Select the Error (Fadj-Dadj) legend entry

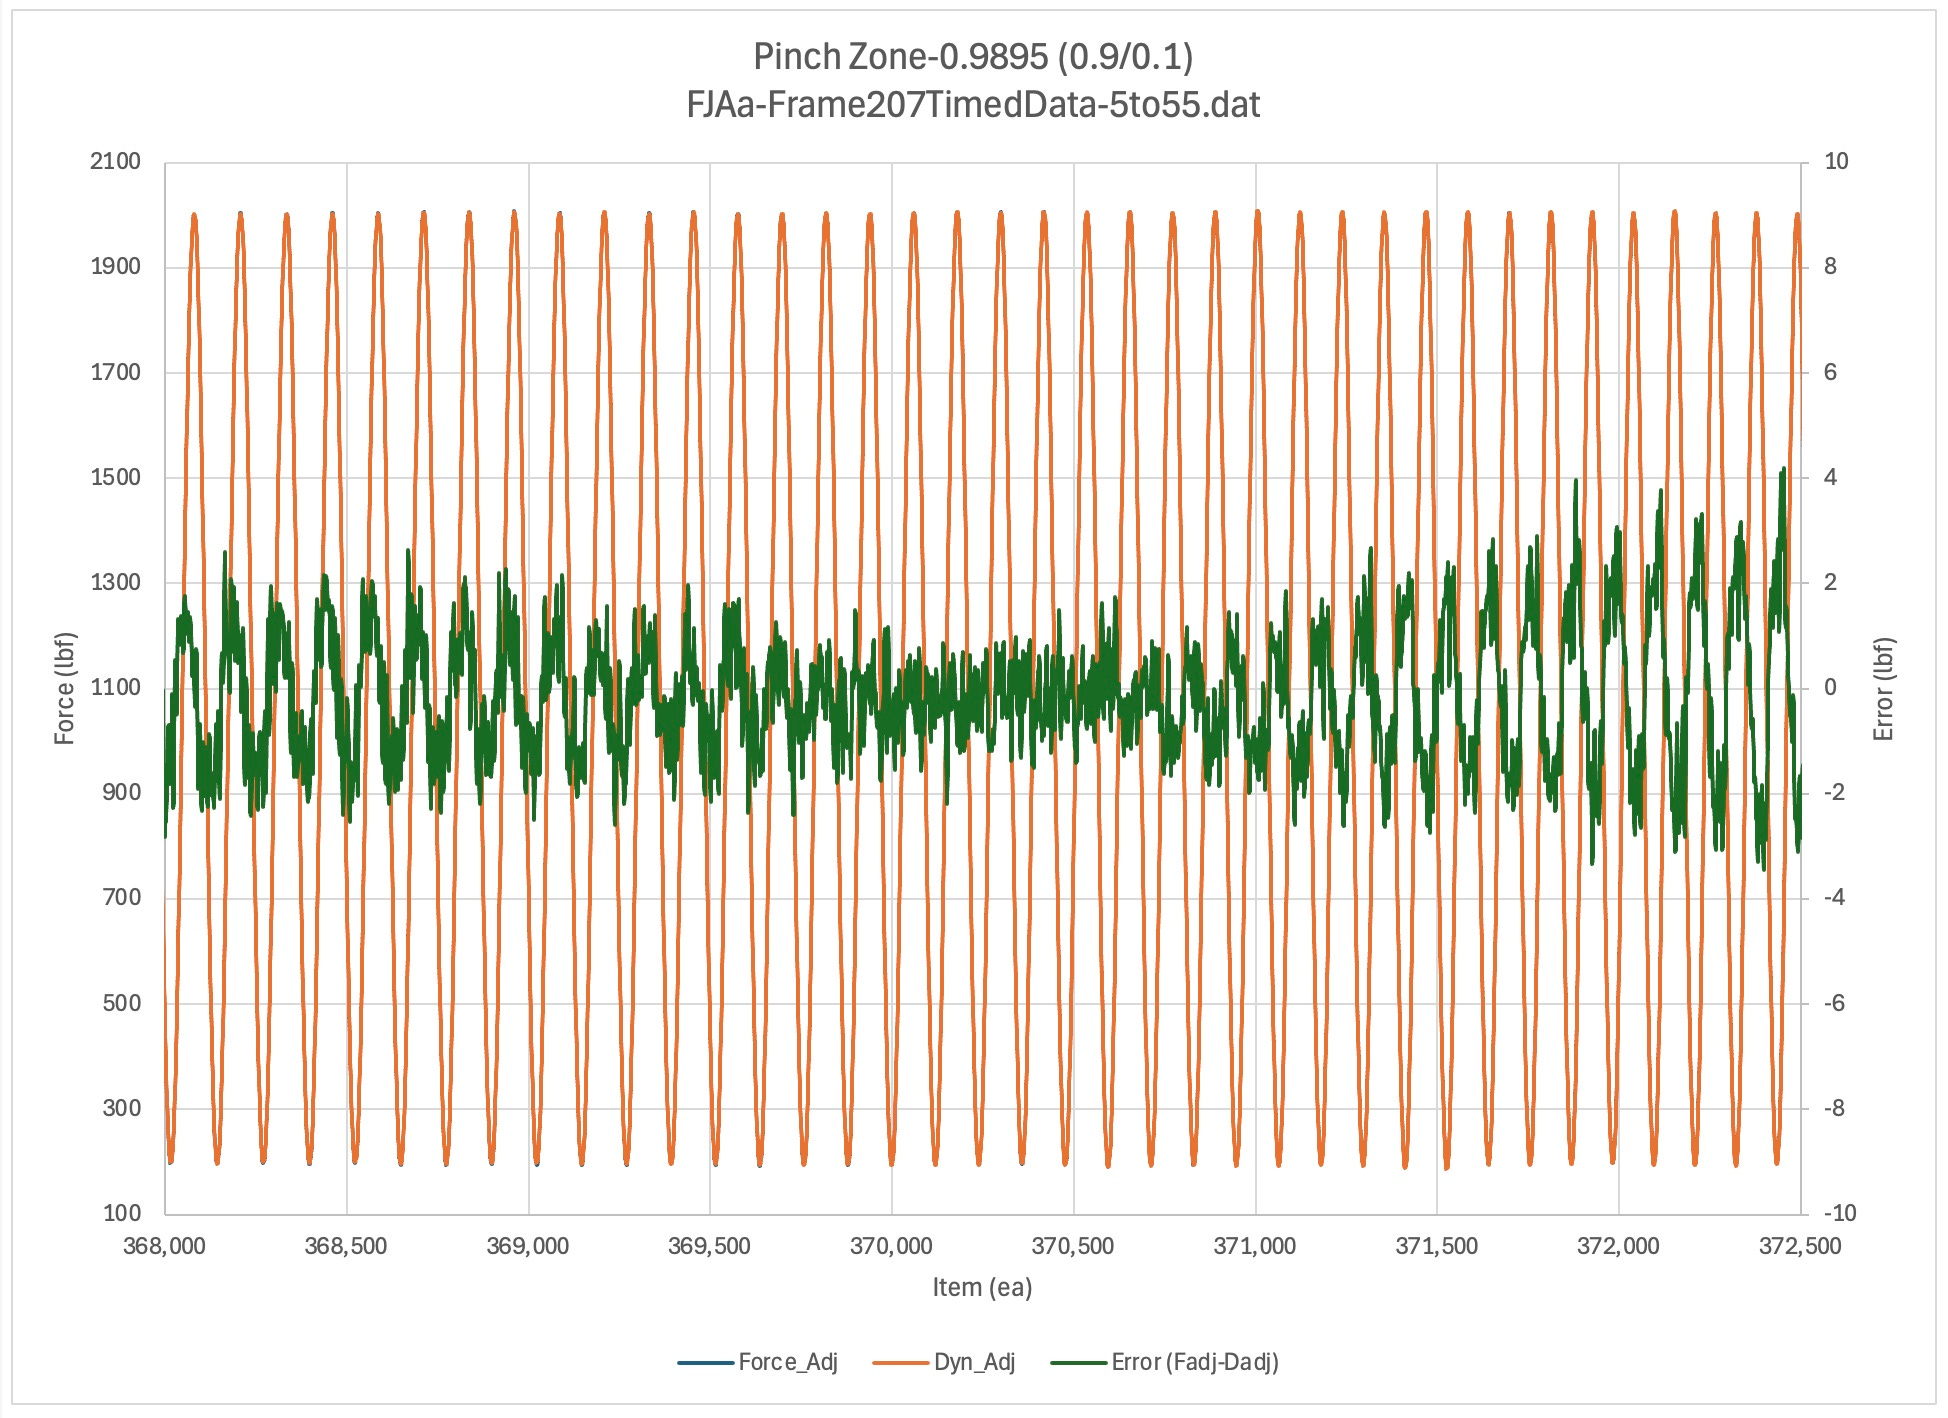coord(1194,1362)
